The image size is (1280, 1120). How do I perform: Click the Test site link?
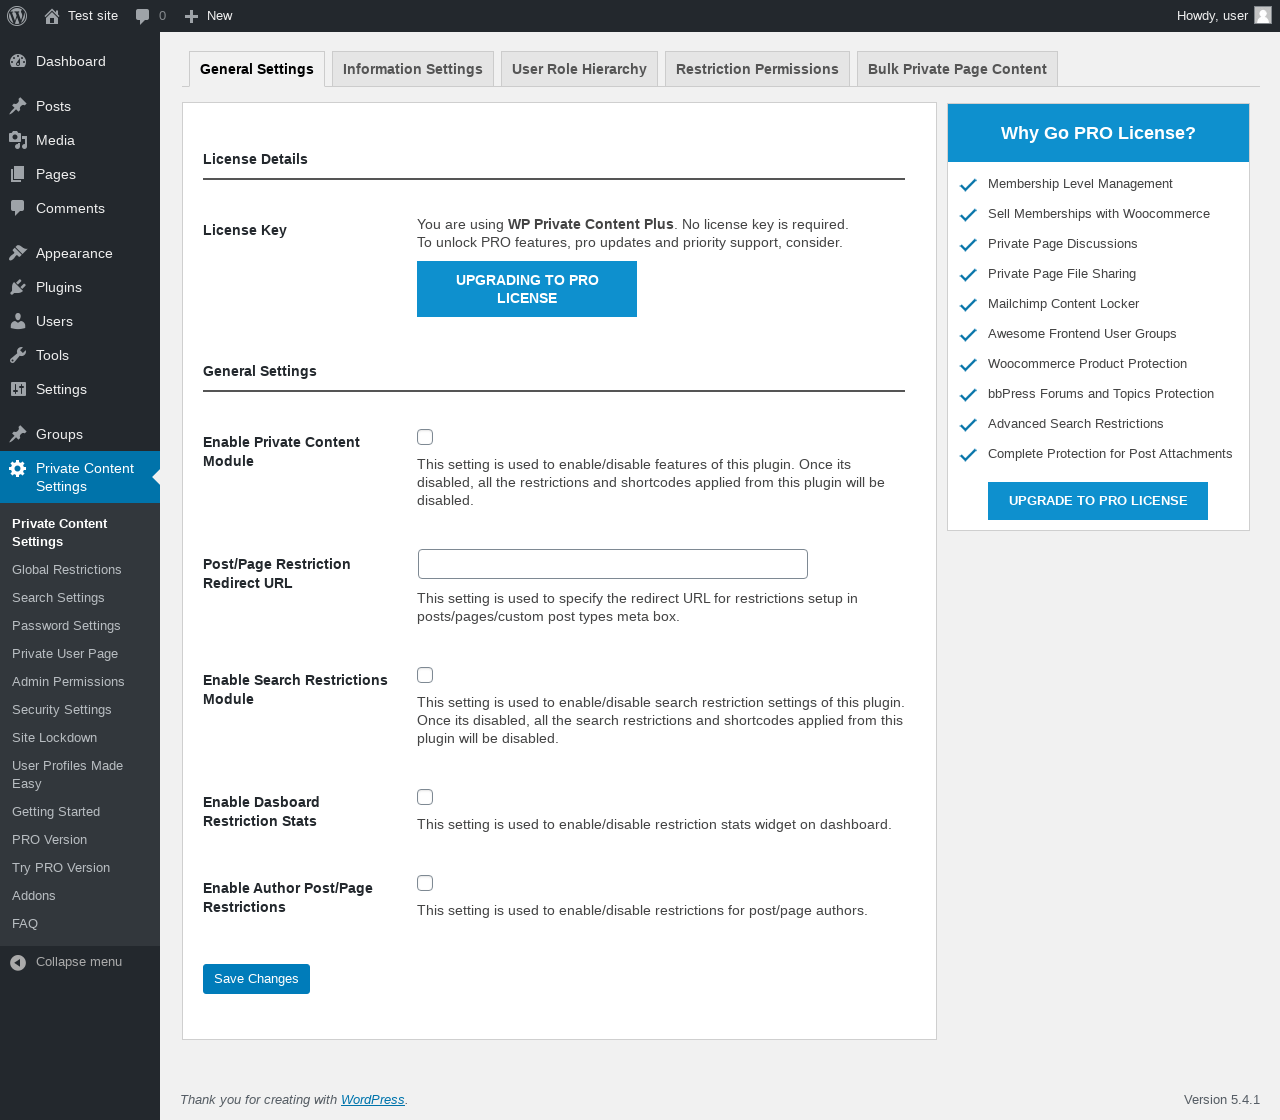point(93,16)
